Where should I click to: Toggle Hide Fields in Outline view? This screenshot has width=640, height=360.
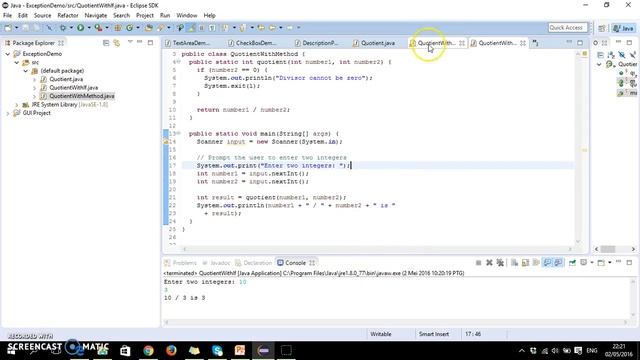[x=622, y=55]
